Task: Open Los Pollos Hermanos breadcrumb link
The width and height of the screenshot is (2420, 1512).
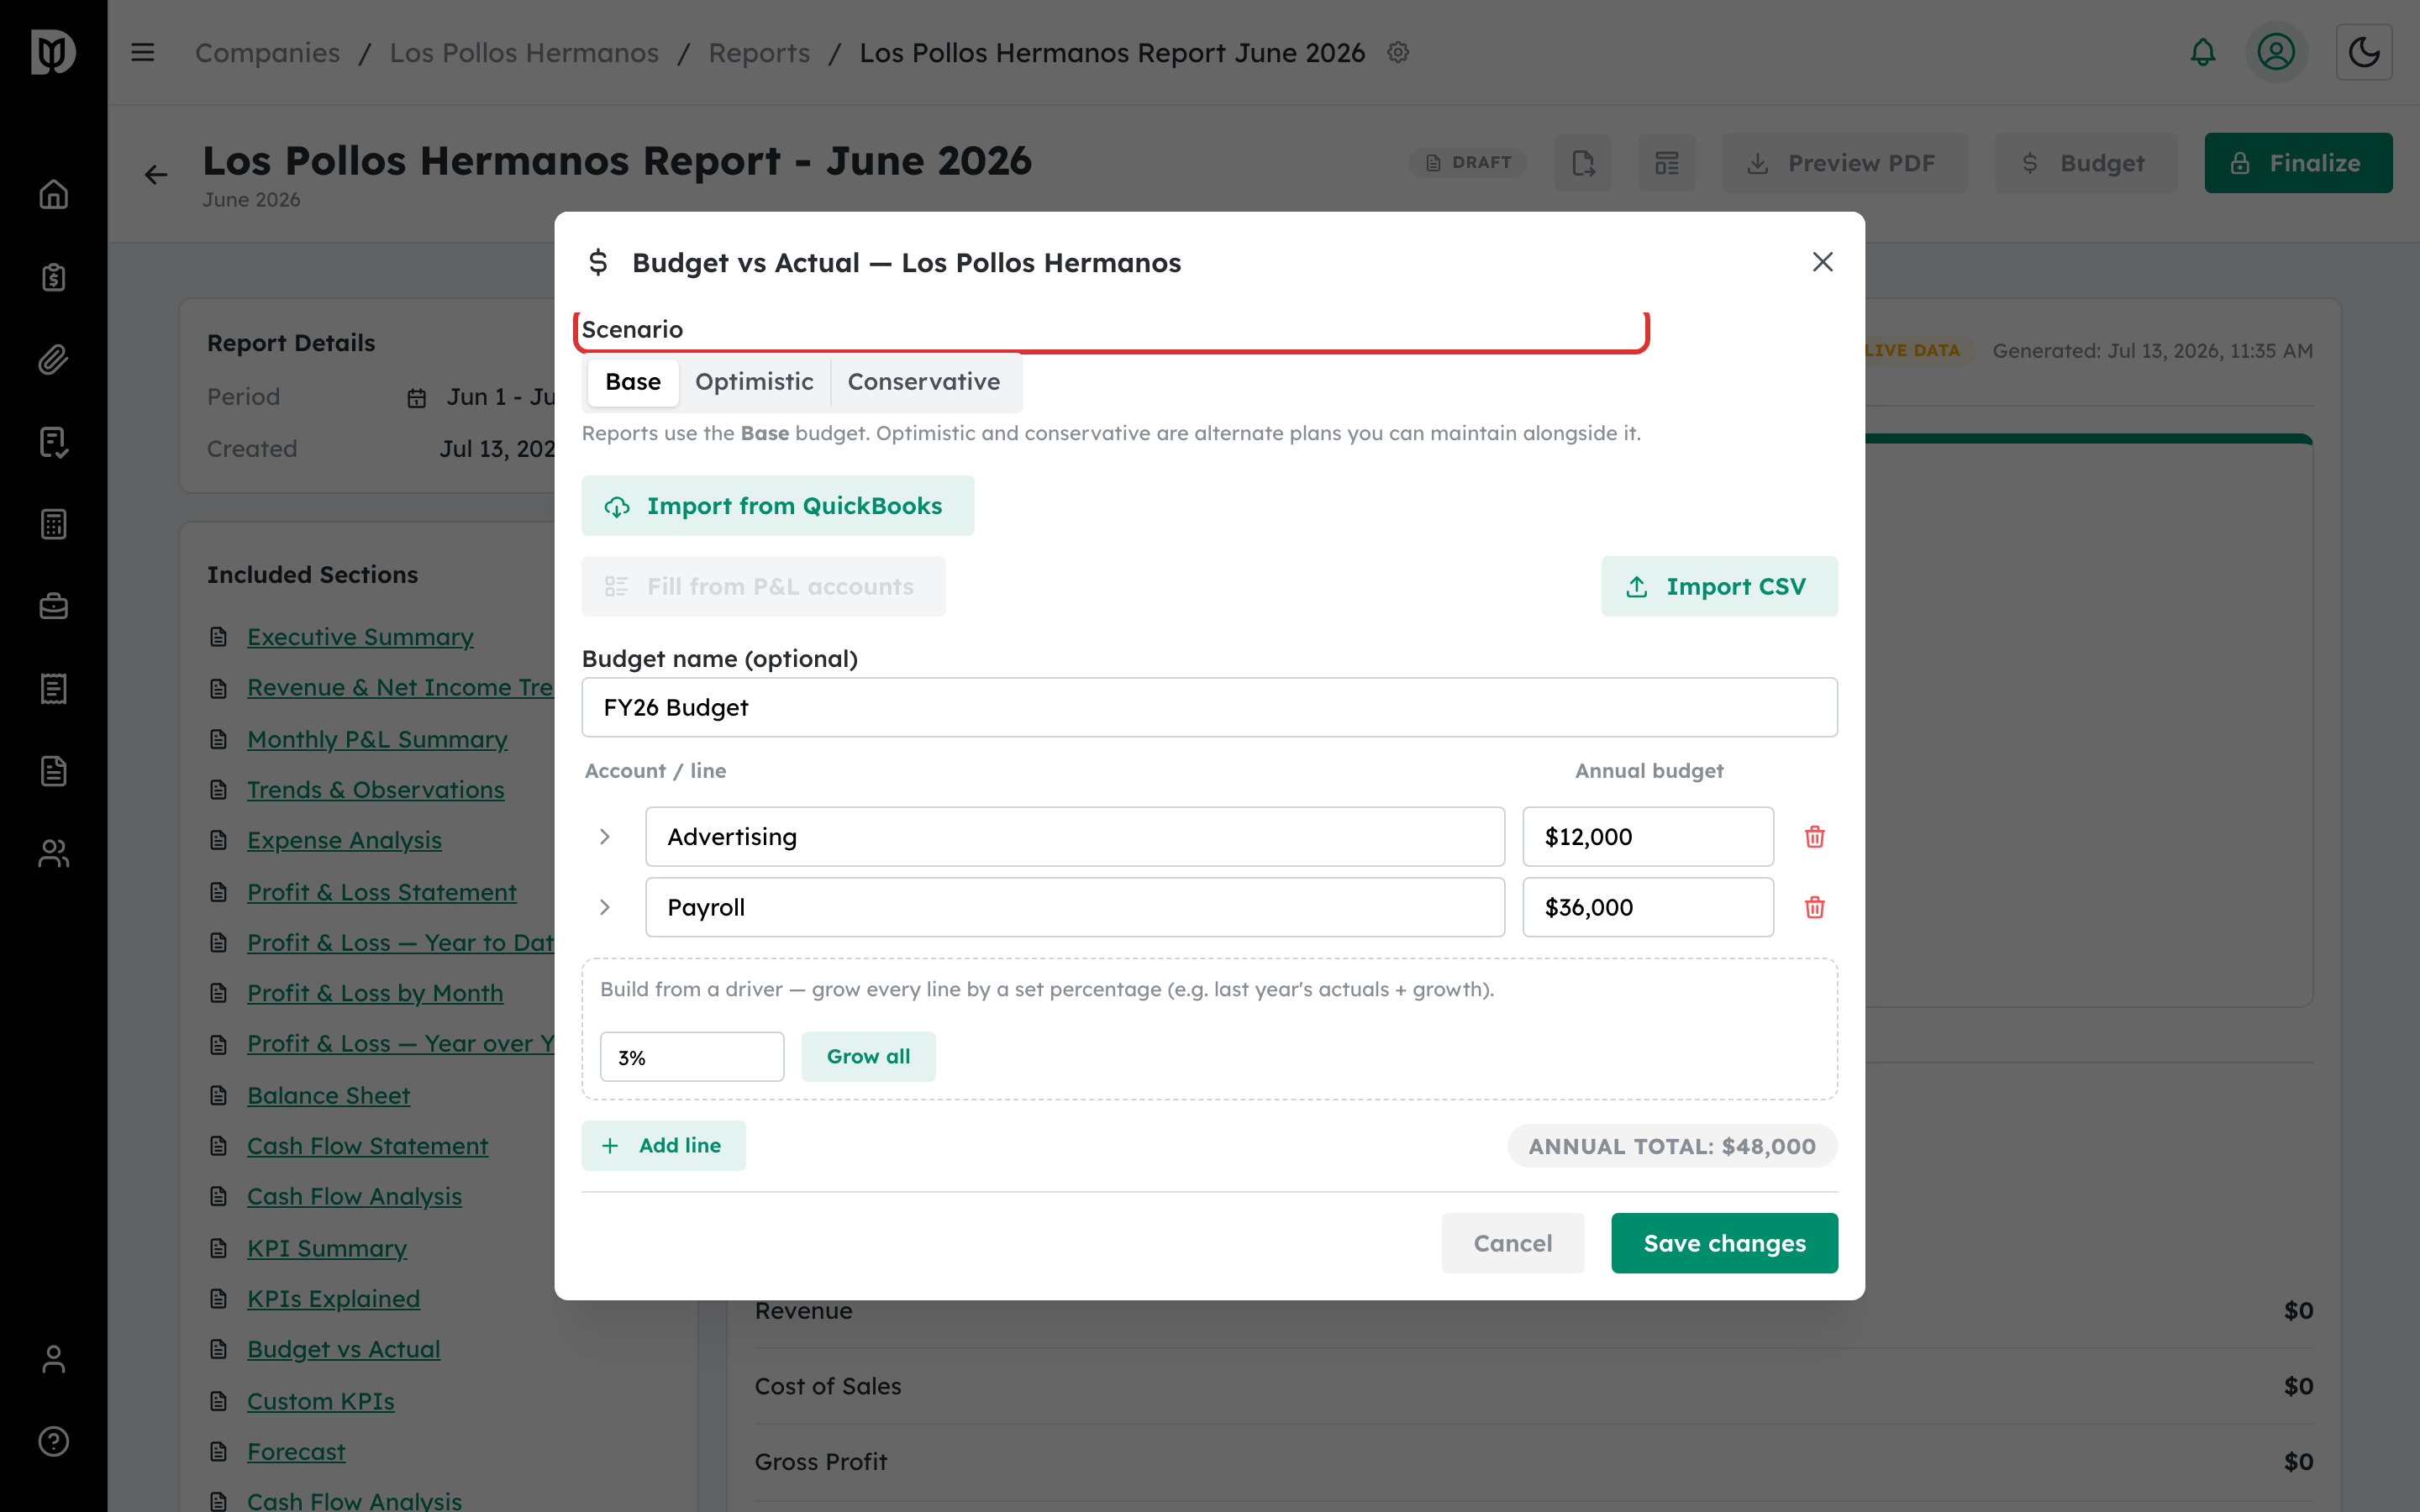Action: 524,52
